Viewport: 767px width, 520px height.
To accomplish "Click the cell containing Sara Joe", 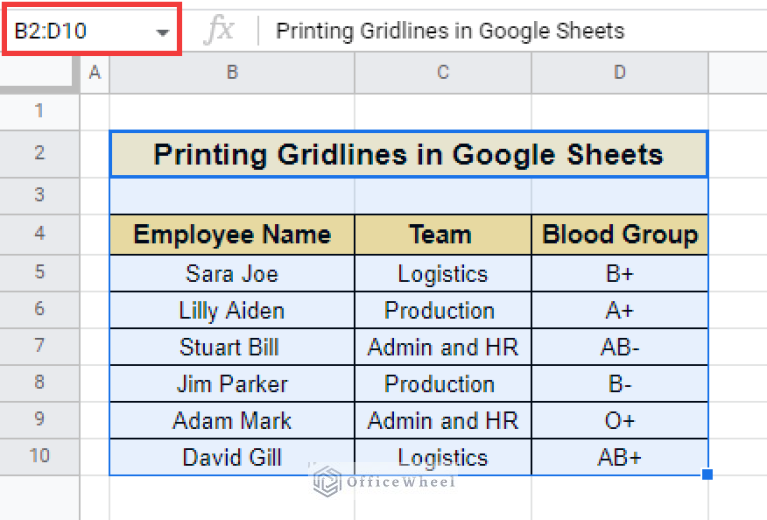I will [x=232, y=274].
